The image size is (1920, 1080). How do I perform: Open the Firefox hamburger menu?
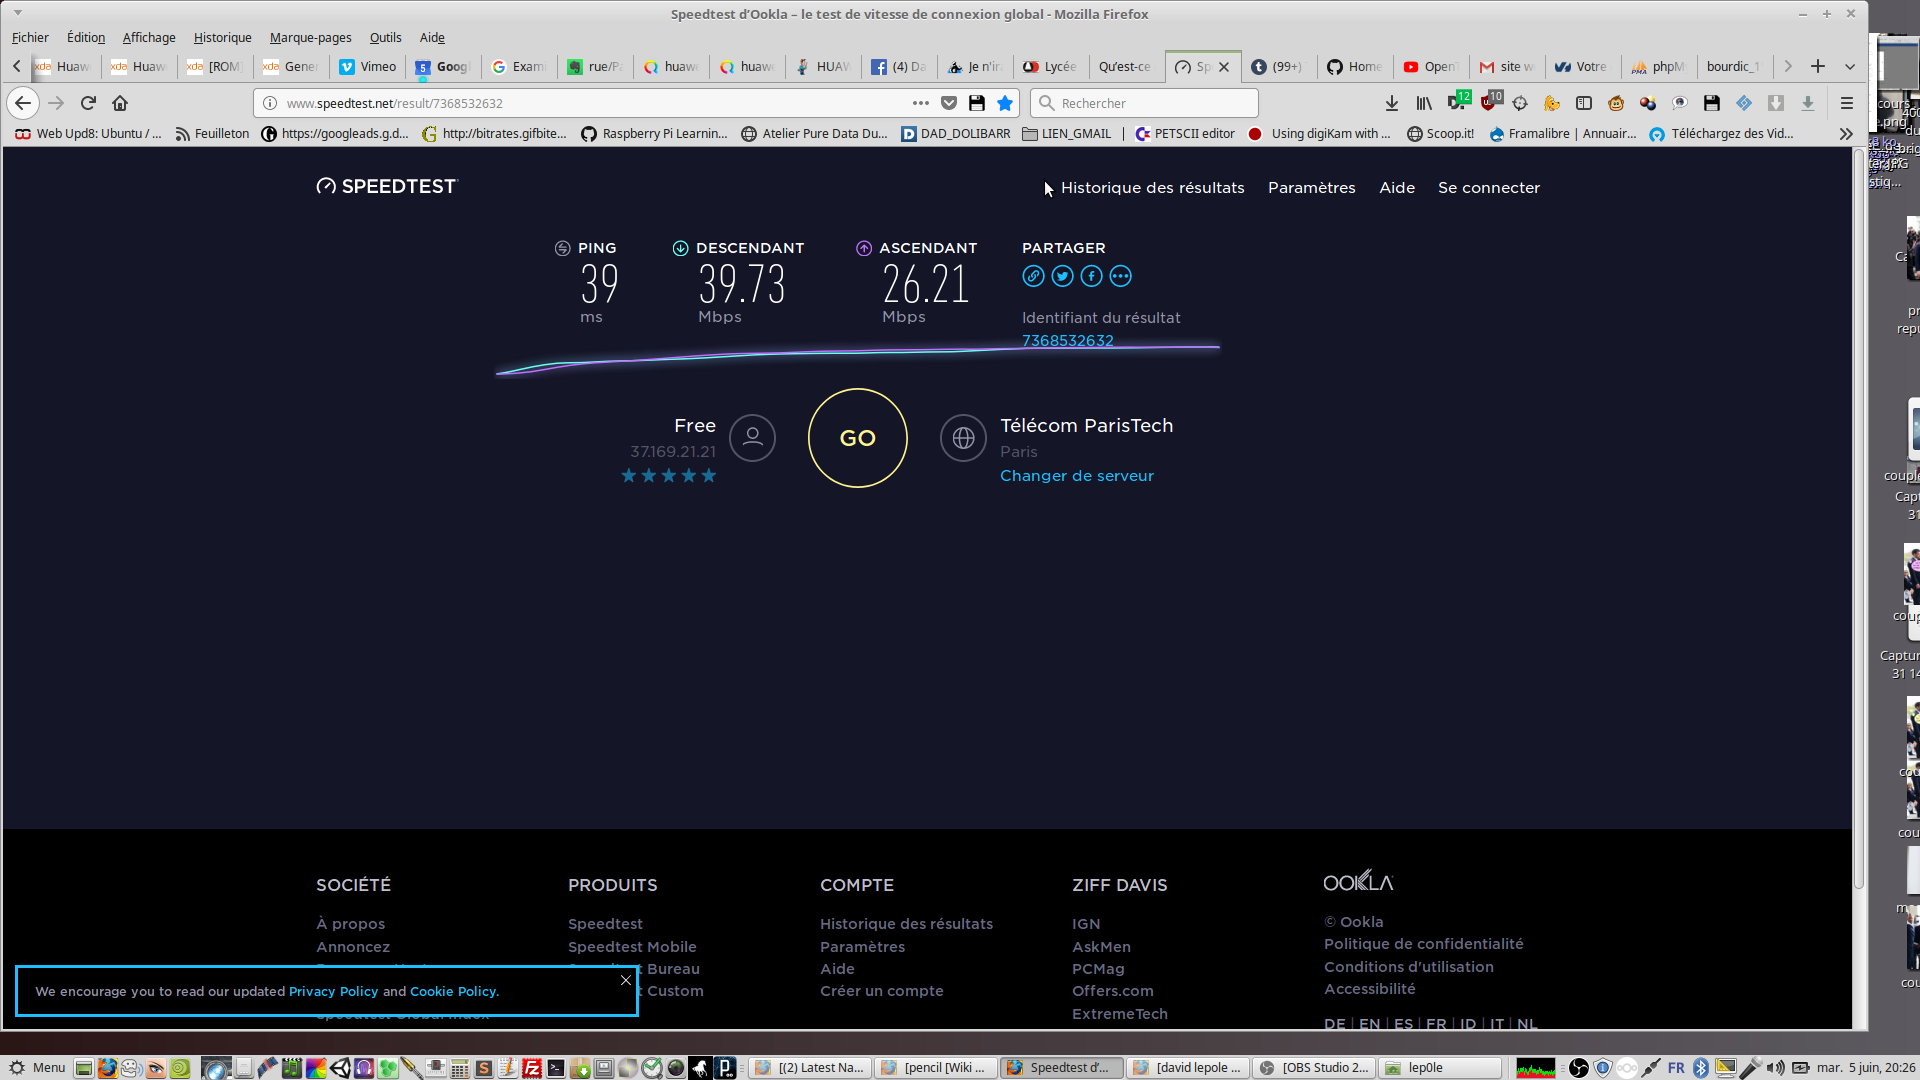click(x=1847, y=103)
